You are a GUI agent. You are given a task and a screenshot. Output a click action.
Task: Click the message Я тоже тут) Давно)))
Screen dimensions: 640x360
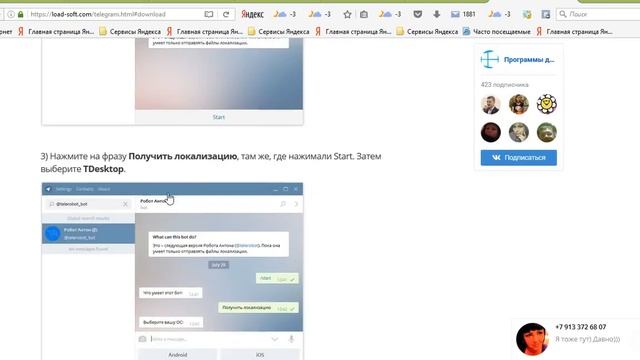click(587, 339)
